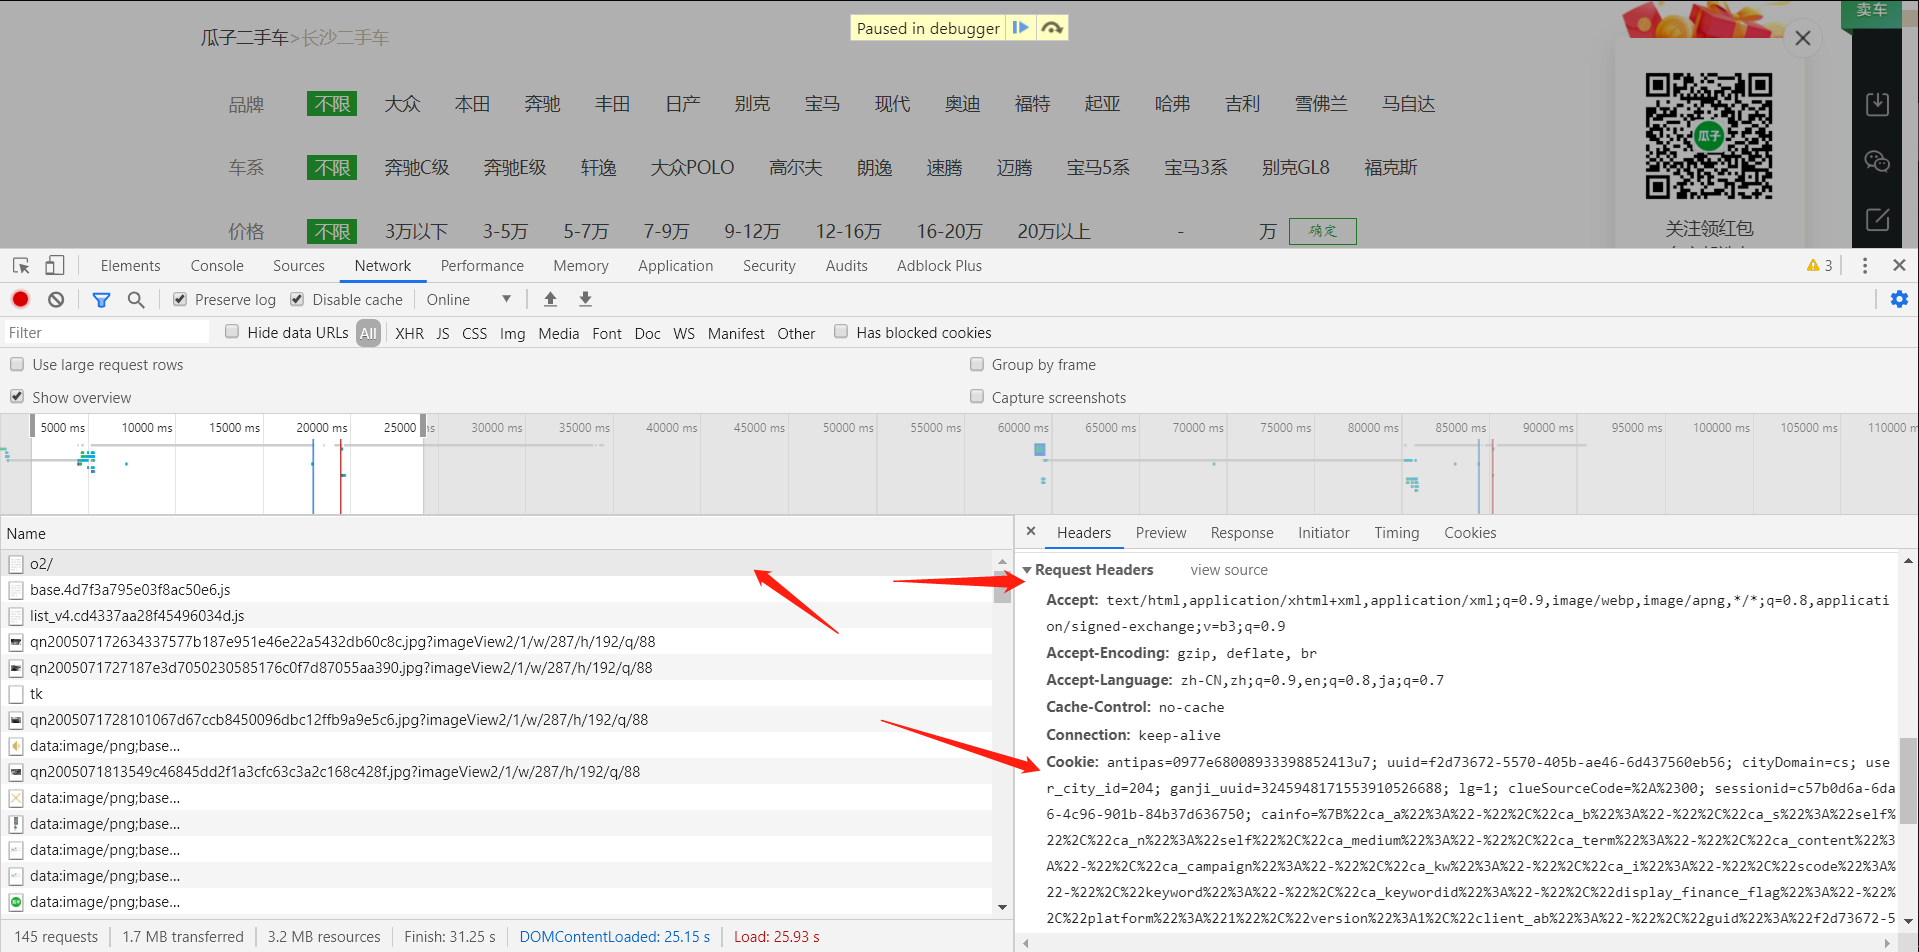Select the tk request row
This screenshot has height=952, width=1919.
[x=497, y=693]
